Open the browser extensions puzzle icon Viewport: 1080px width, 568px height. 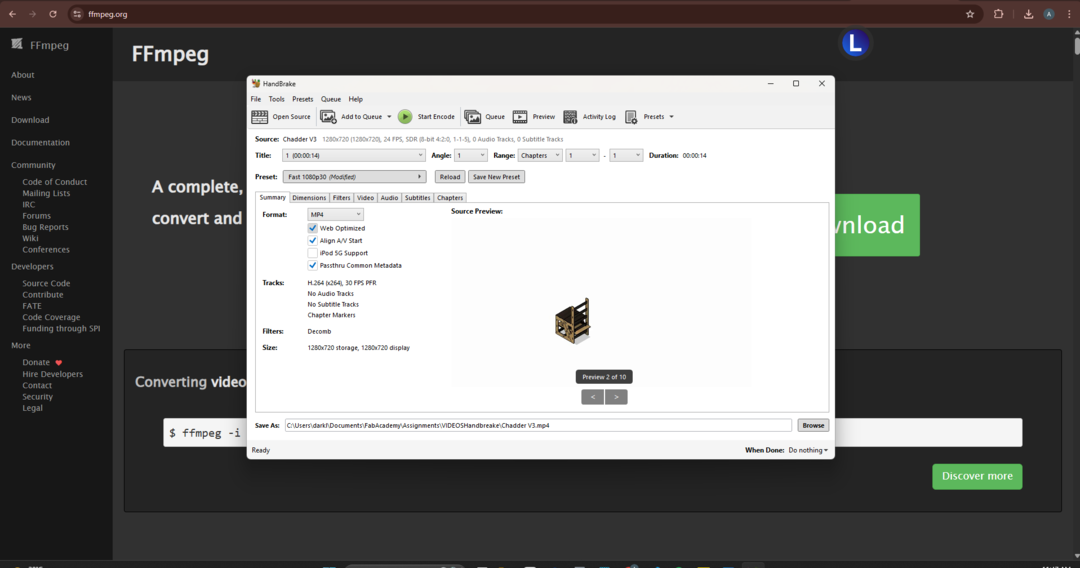pyautogui.click(x=998, y=14)
